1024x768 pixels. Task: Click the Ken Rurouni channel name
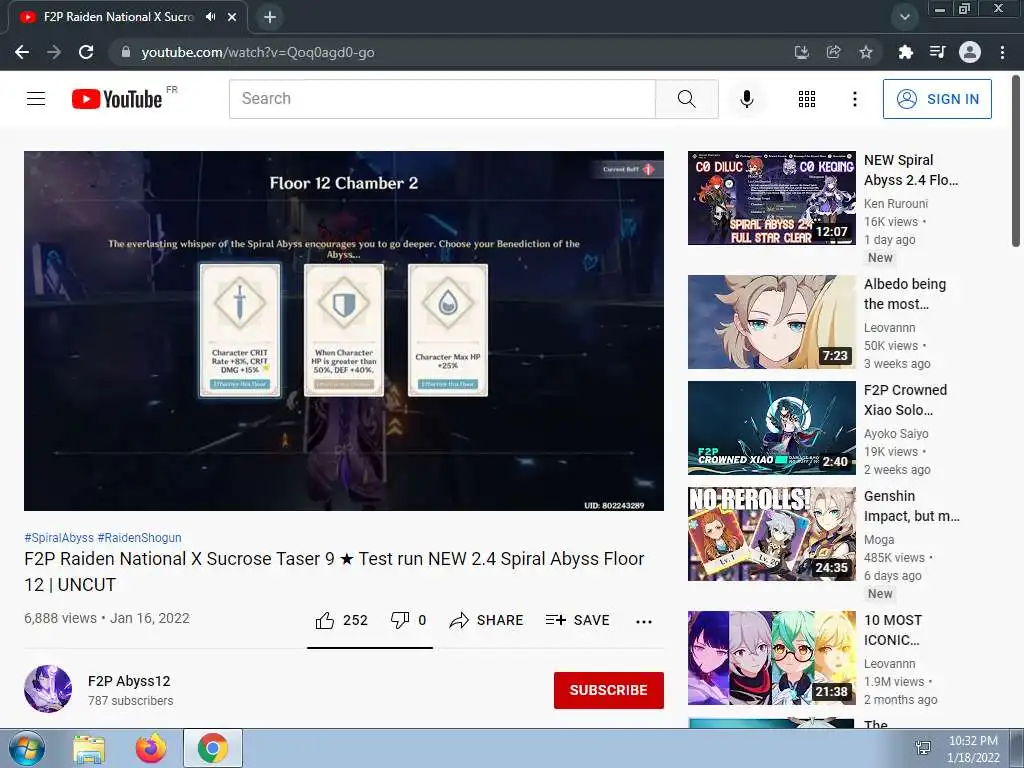[x=895, y=204]
